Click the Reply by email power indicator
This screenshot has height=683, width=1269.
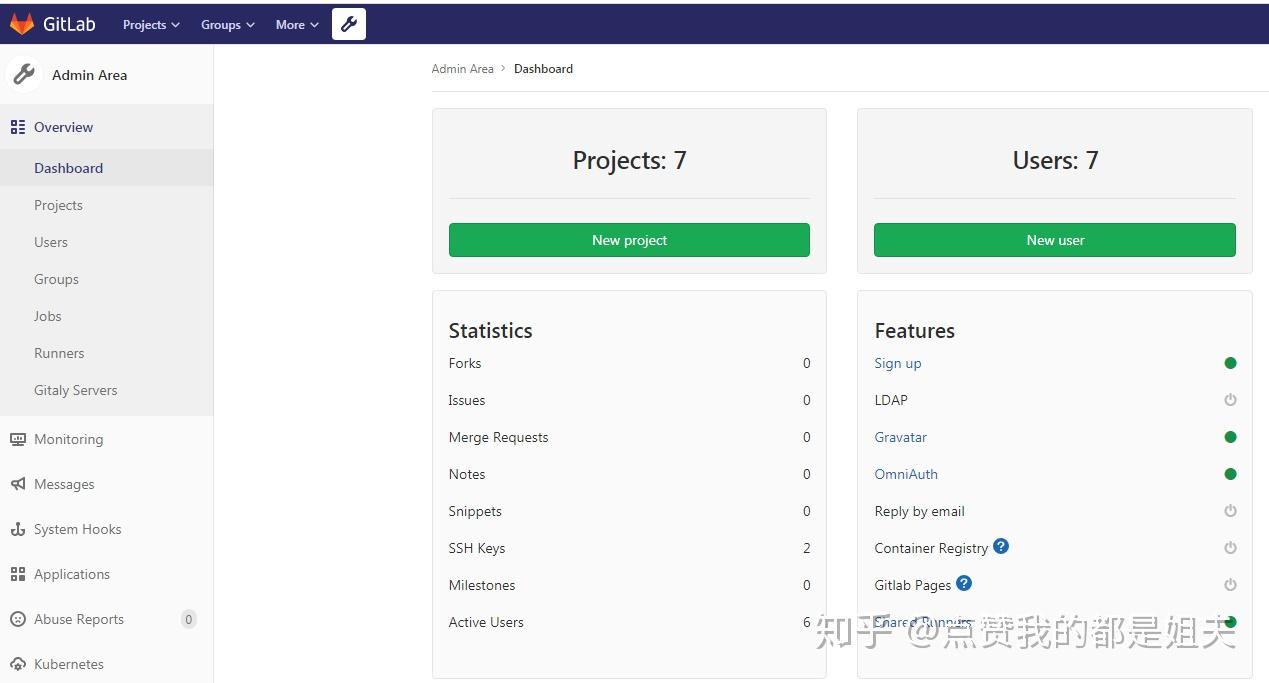pos(1230,511)
